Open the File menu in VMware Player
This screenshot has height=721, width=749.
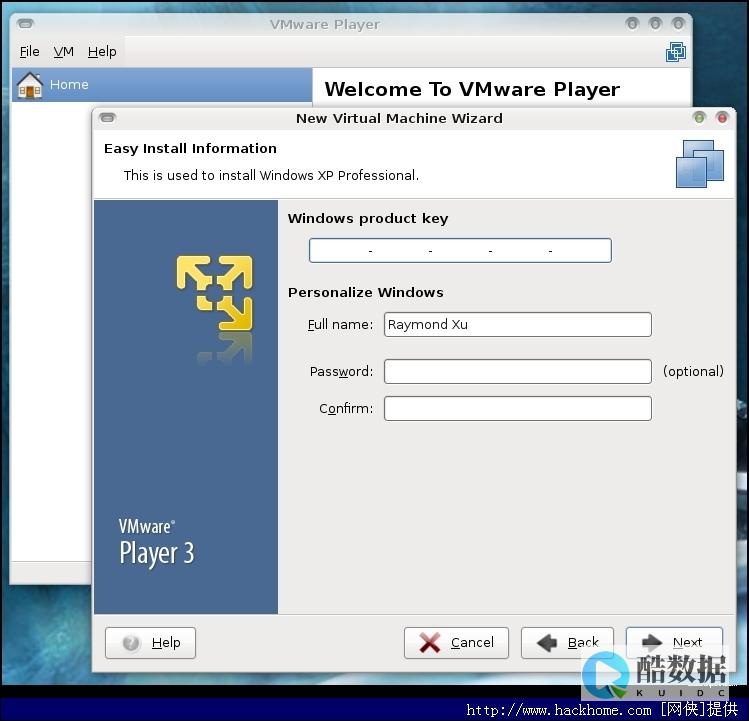[30, 51]
